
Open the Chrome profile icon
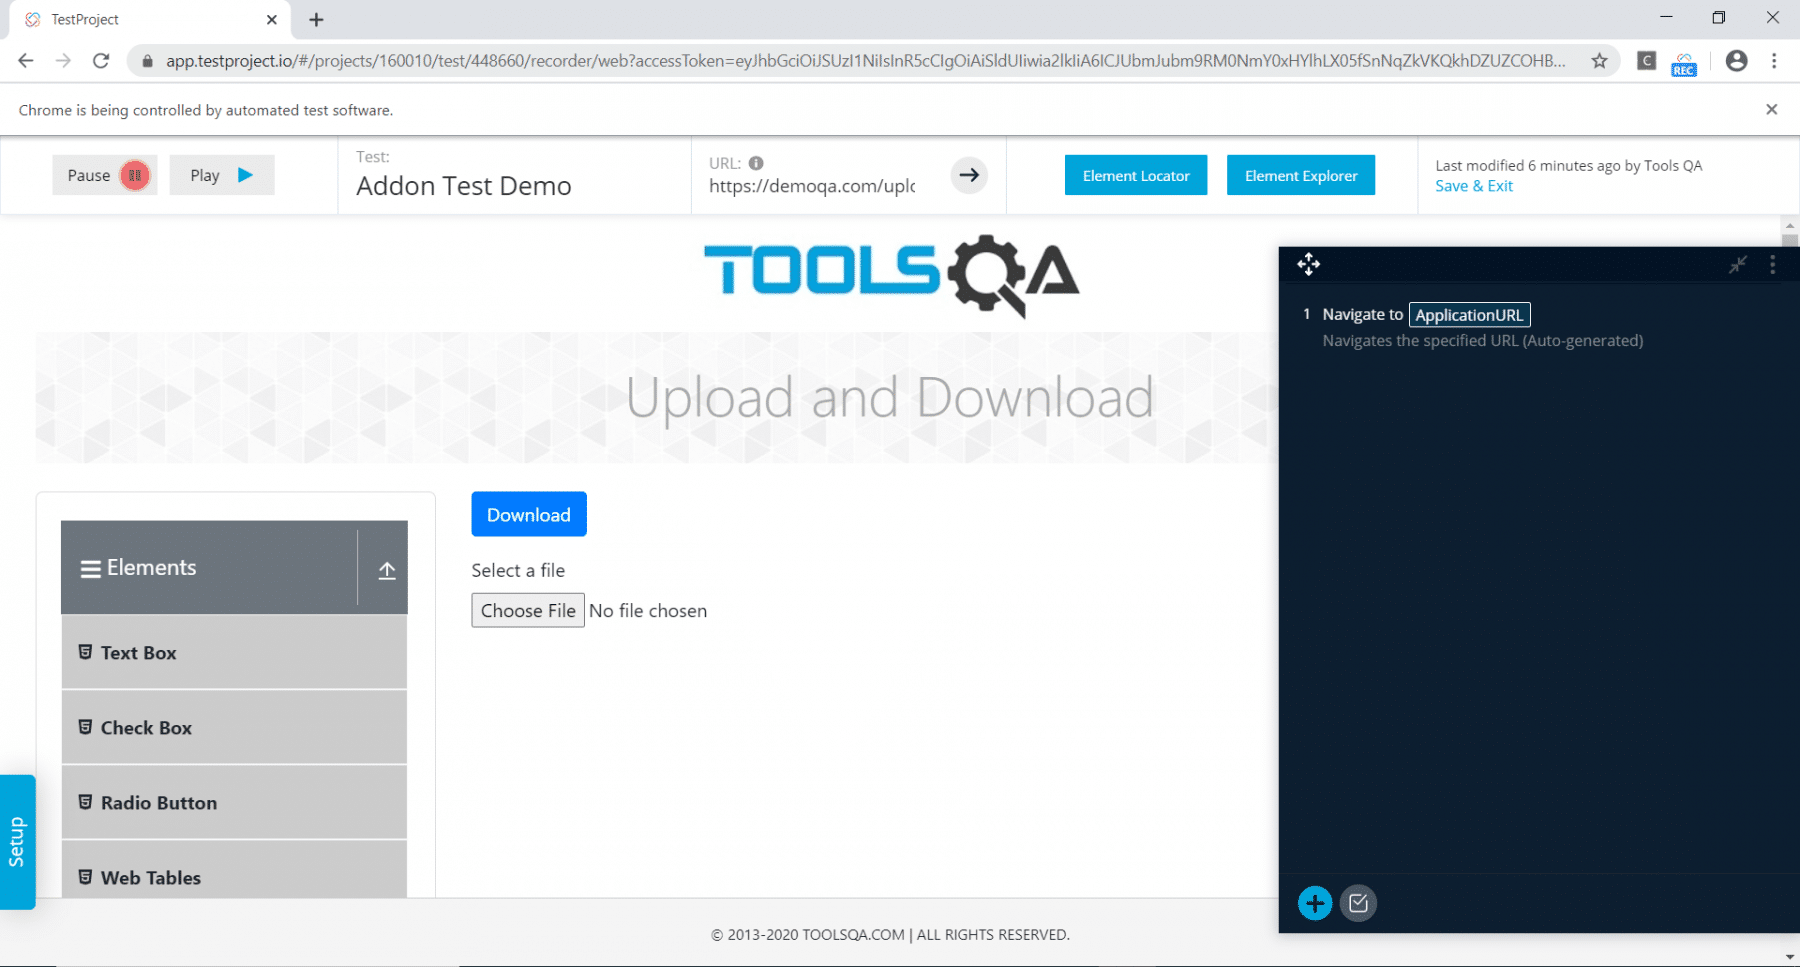(x=1737, y=61)
